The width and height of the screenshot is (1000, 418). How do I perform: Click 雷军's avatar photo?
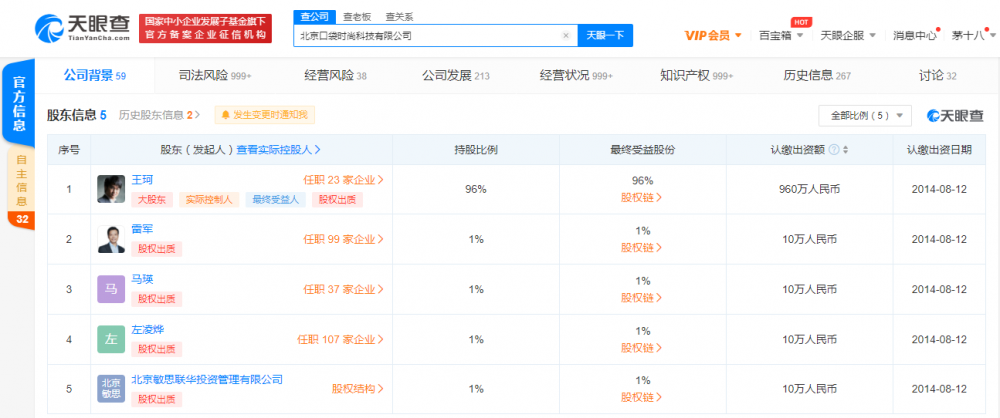click(111, 239)
